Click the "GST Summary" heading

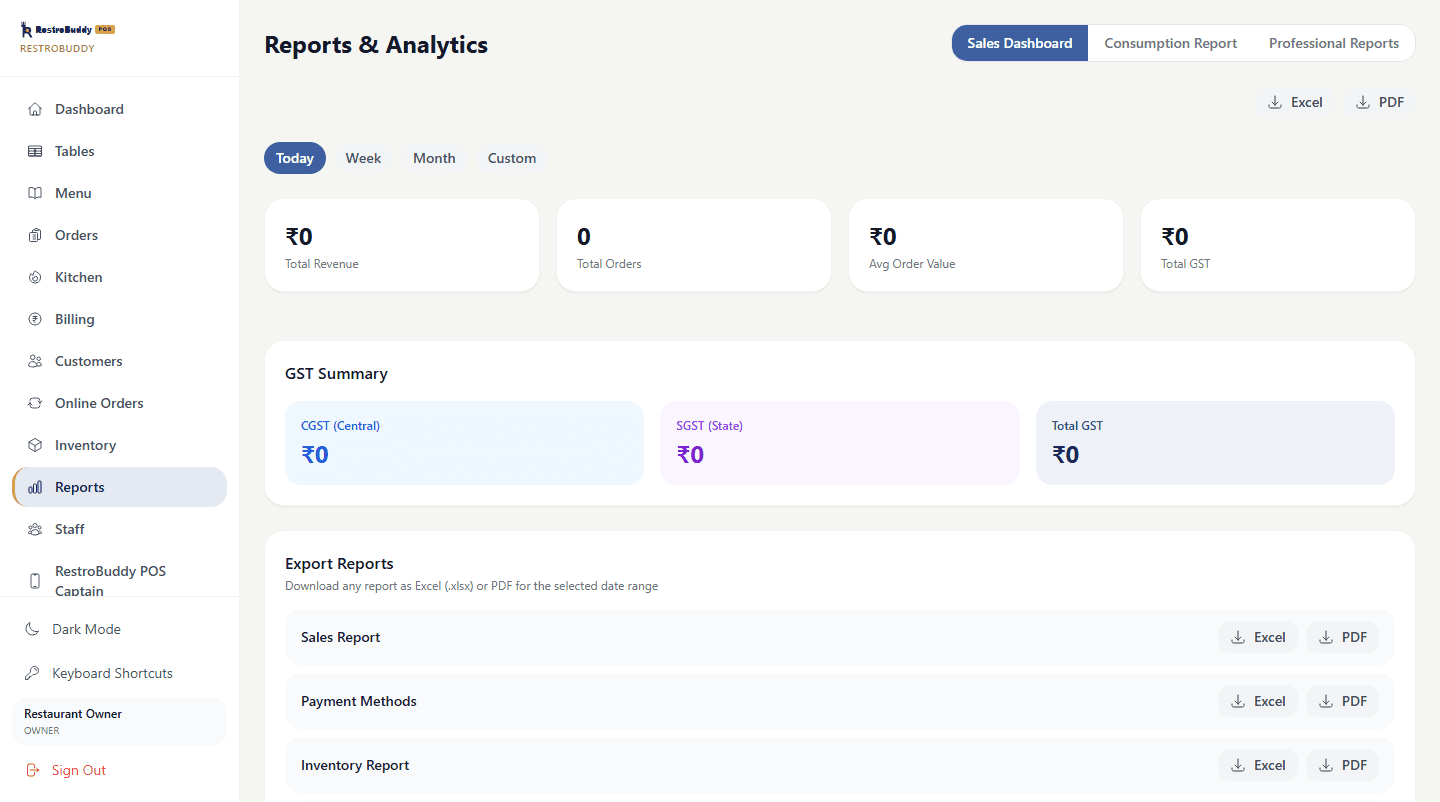(x=336, y=373)
